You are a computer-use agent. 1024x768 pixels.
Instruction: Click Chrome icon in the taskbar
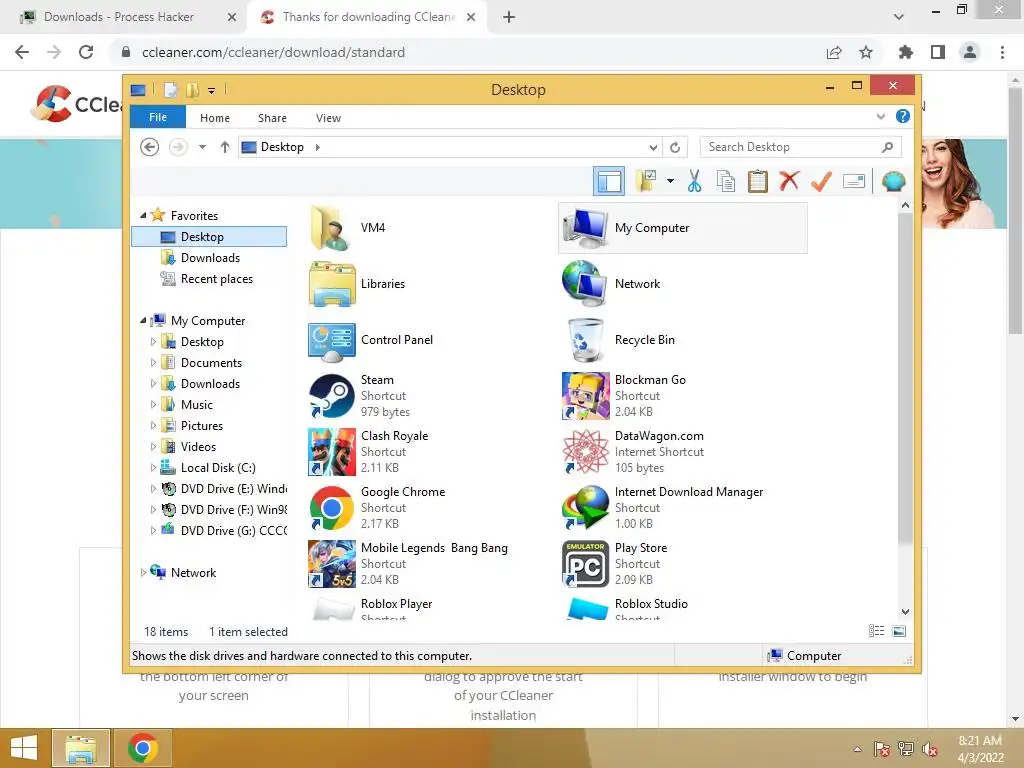[143, 748]
